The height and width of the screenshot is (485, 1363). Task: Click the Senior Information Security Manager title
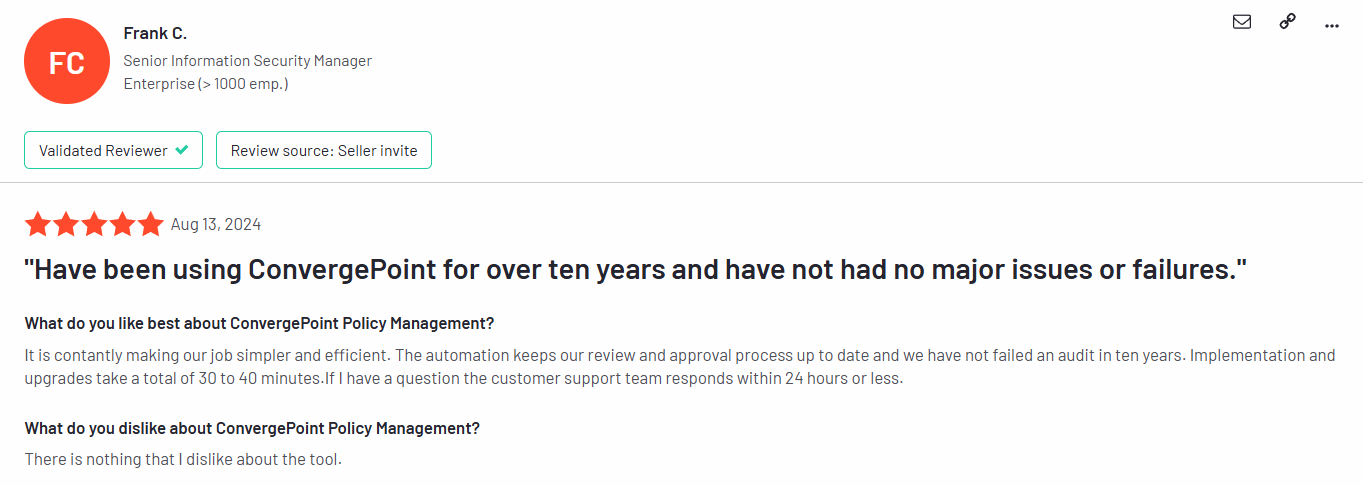point(247,61)
